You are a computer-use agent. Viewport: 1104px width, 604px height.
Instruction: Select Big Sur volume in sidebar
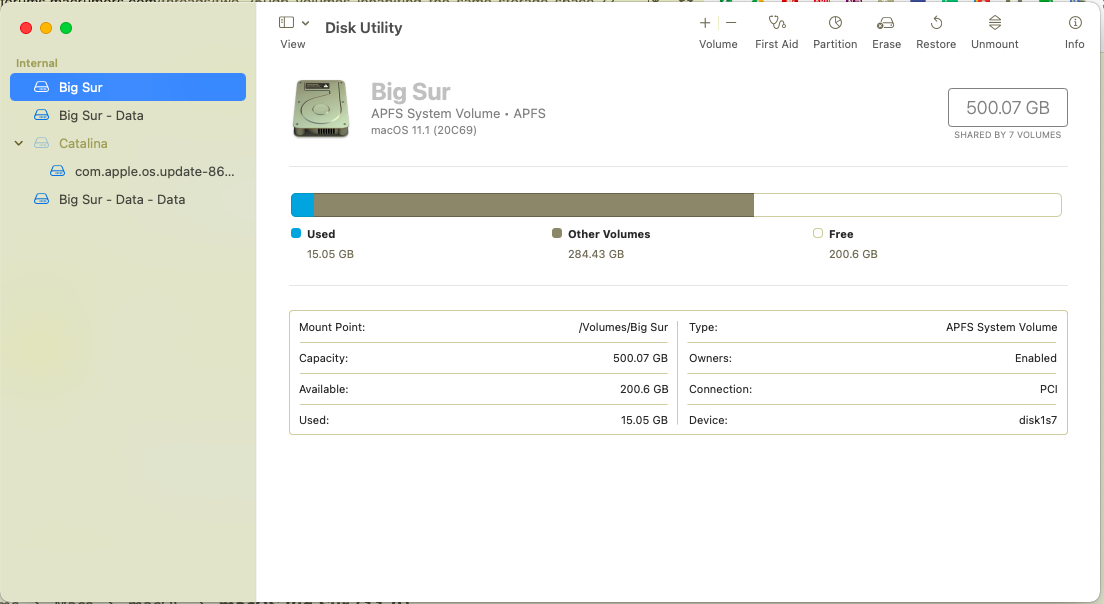click(127, 87)
